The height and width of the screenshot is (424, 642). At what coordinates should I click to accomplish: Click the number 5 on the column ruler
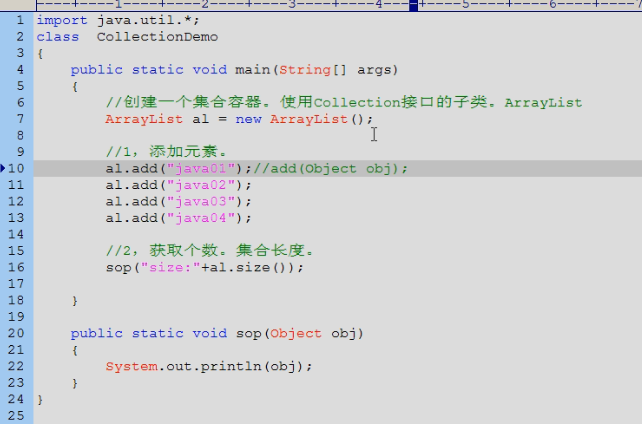466,5
